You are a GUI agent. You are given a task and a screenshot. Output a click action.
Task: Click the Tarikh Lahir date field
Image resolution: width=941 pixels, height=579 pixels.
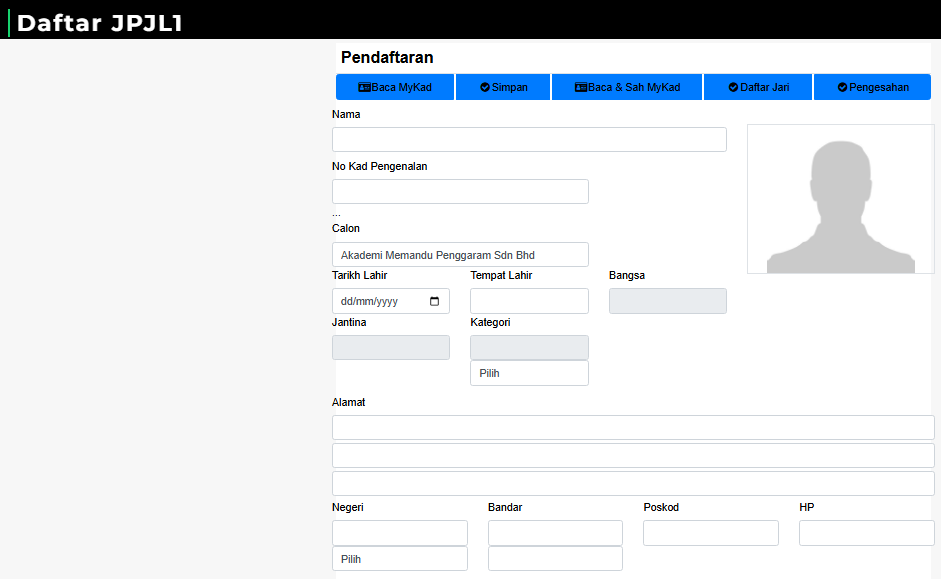[x=391, y=301]
